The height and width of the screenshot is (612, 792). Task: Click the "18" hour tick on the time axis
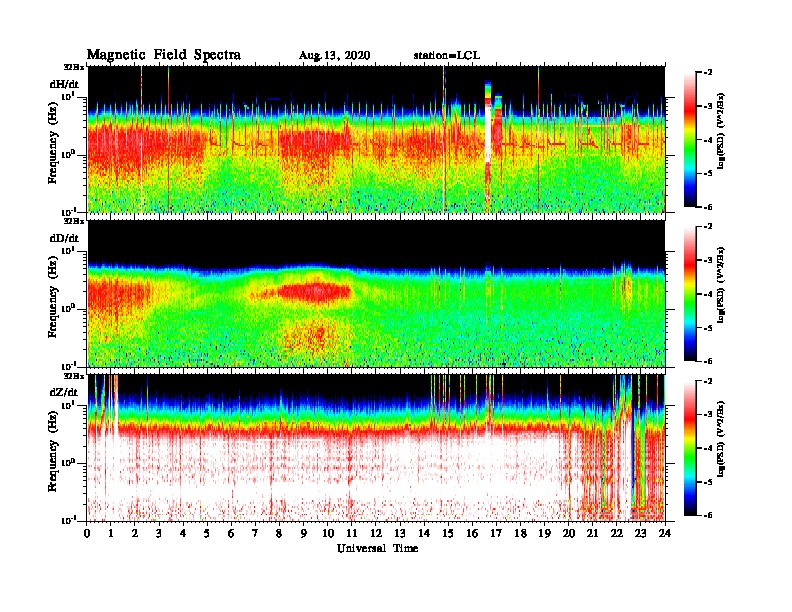(x=520, y=534)
